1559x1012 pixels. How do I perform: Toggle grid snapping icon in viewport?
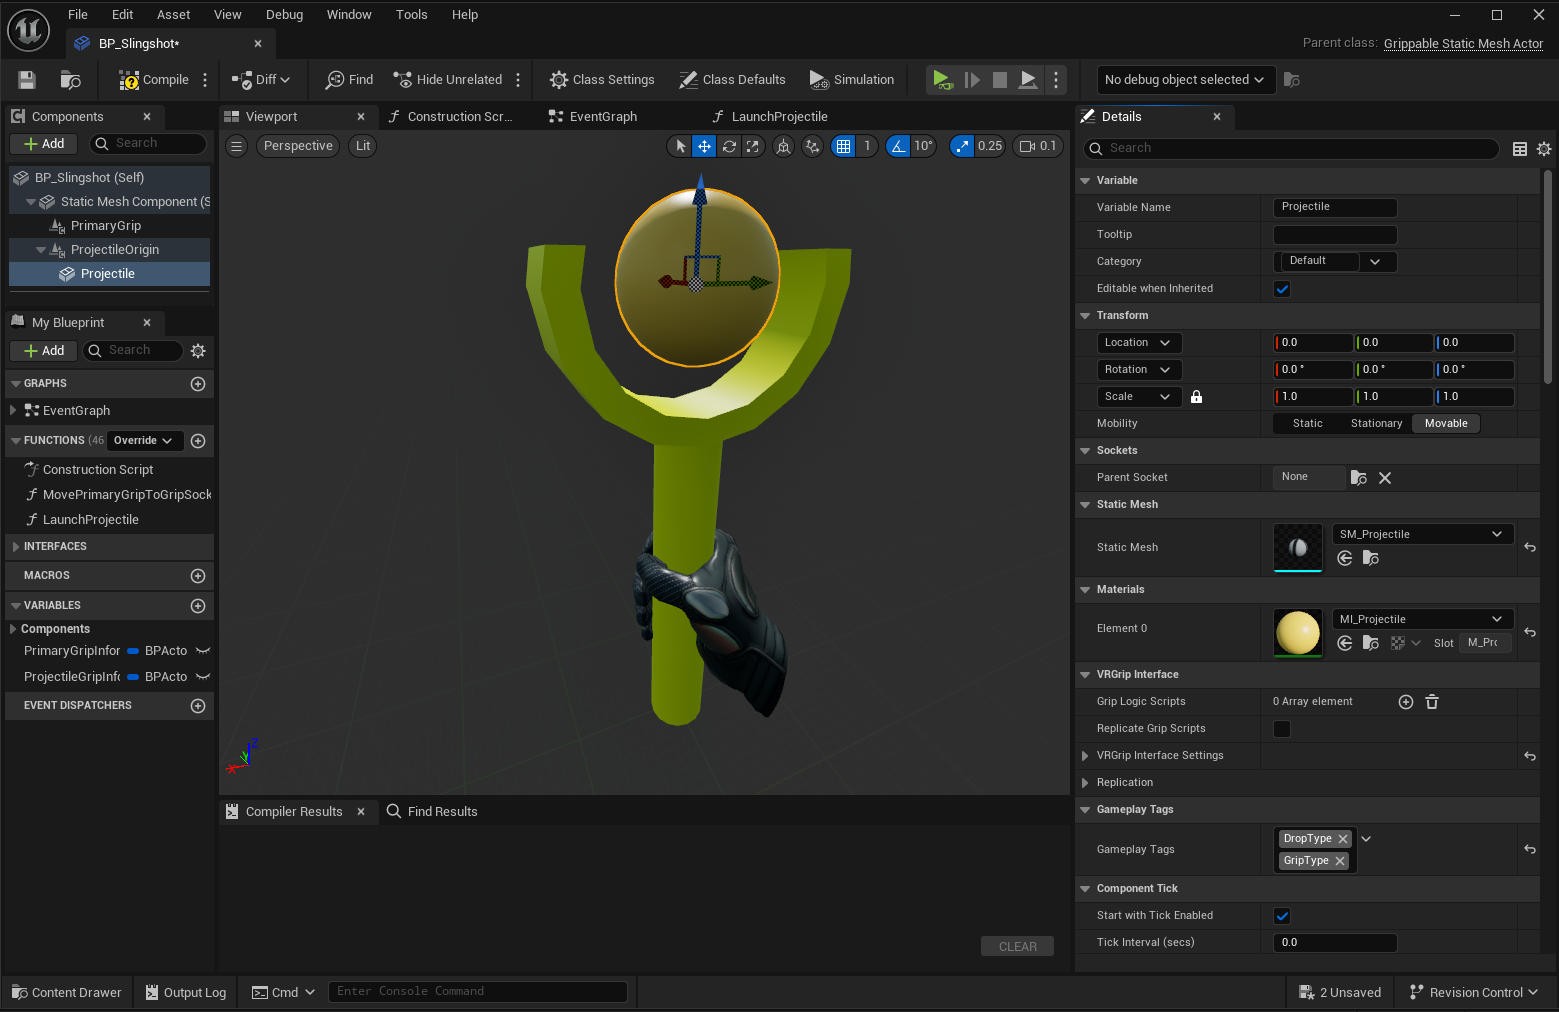tap(844, 146)
